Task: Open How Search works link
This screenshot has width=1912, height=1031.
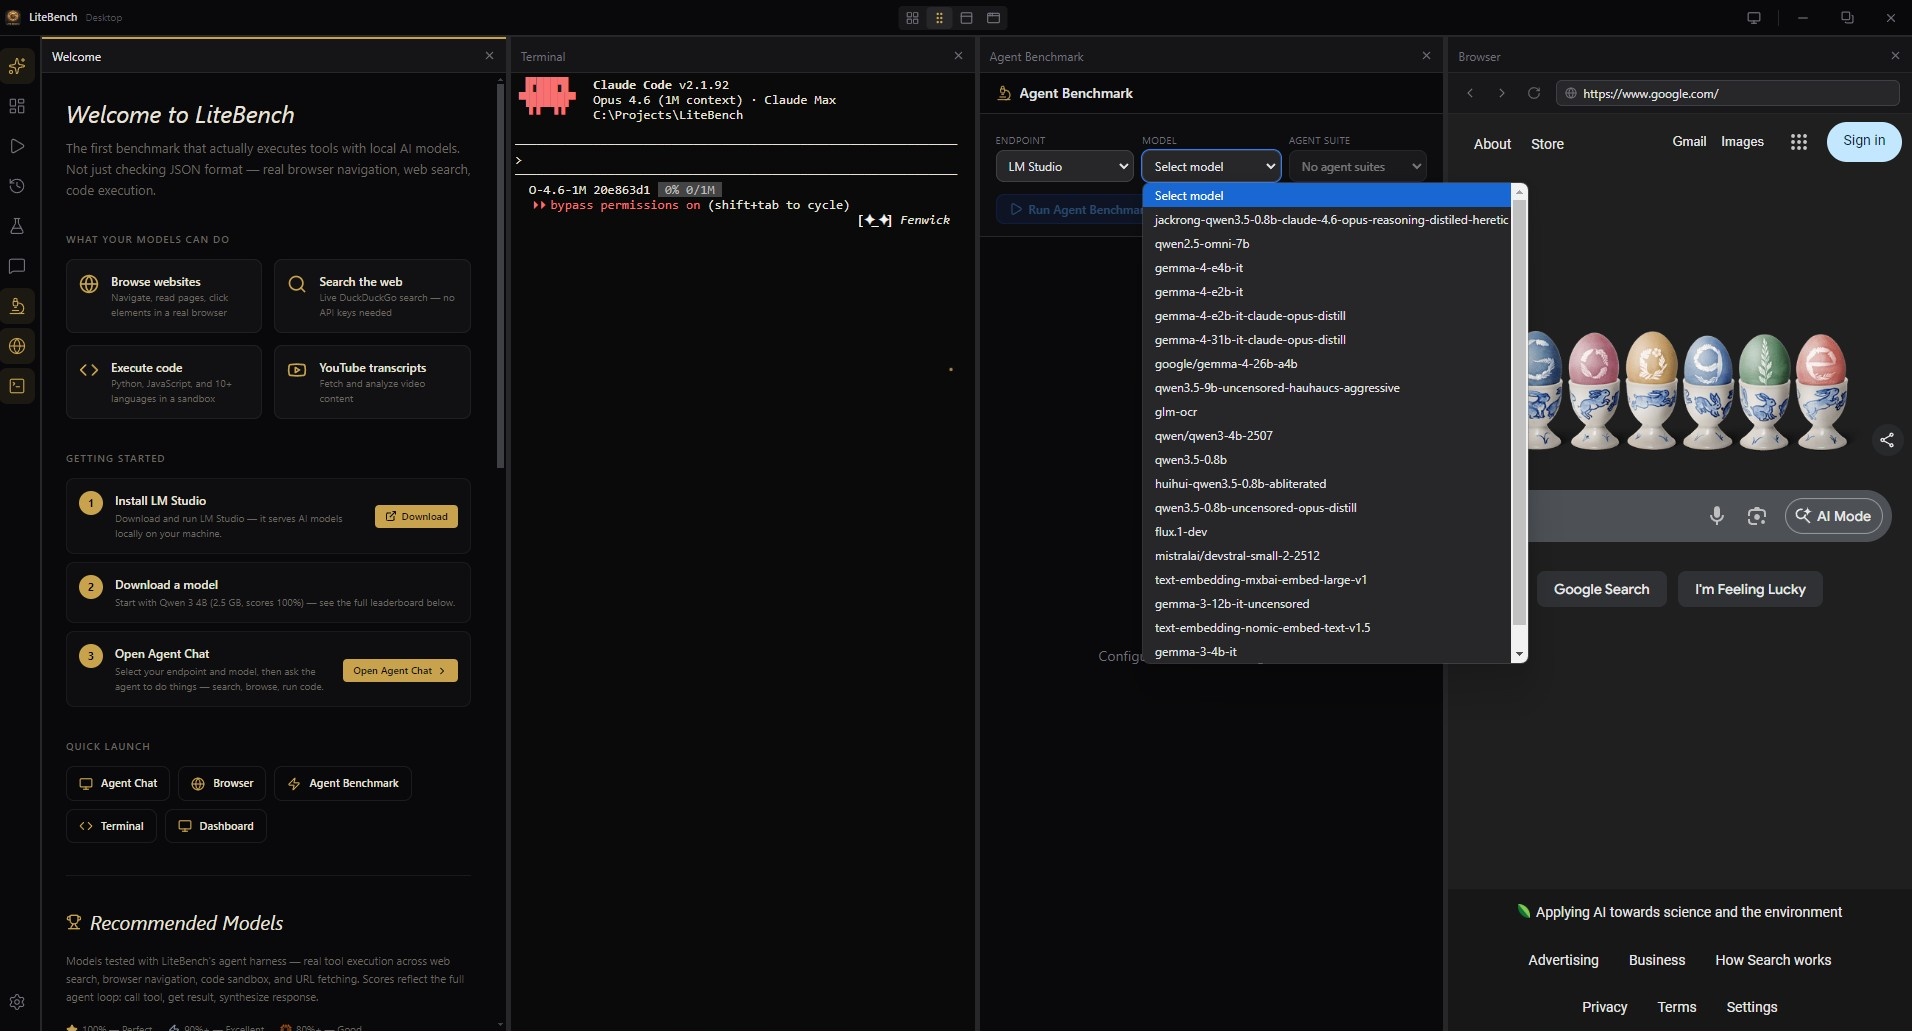Action: (x=1773, y=960)
